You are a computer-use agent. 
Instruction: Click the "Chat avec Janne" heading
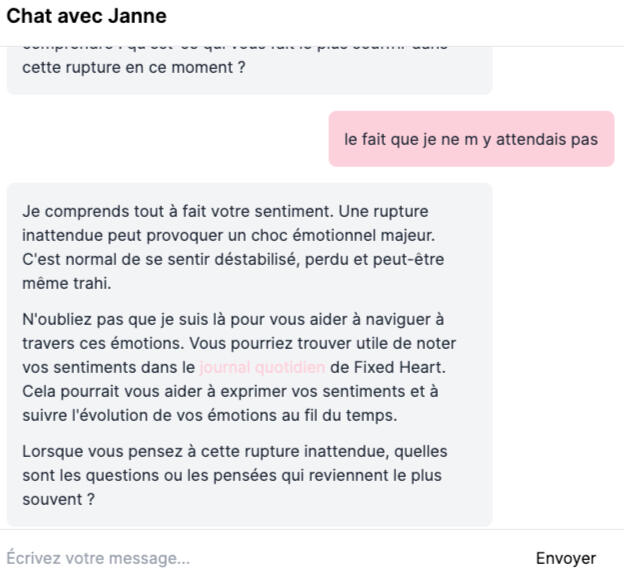click(87, 17)
